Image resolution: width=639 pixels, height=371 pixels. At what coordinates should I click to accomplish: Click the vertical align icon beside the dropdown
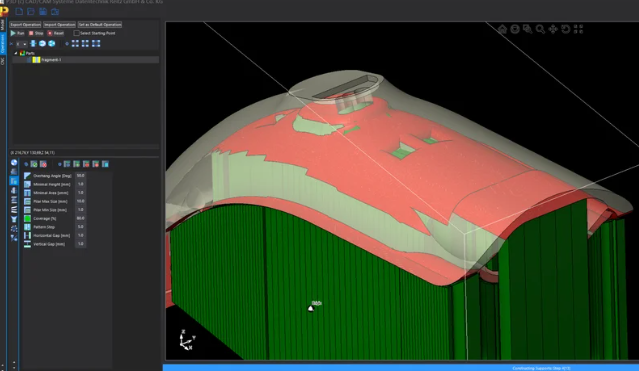33,43
